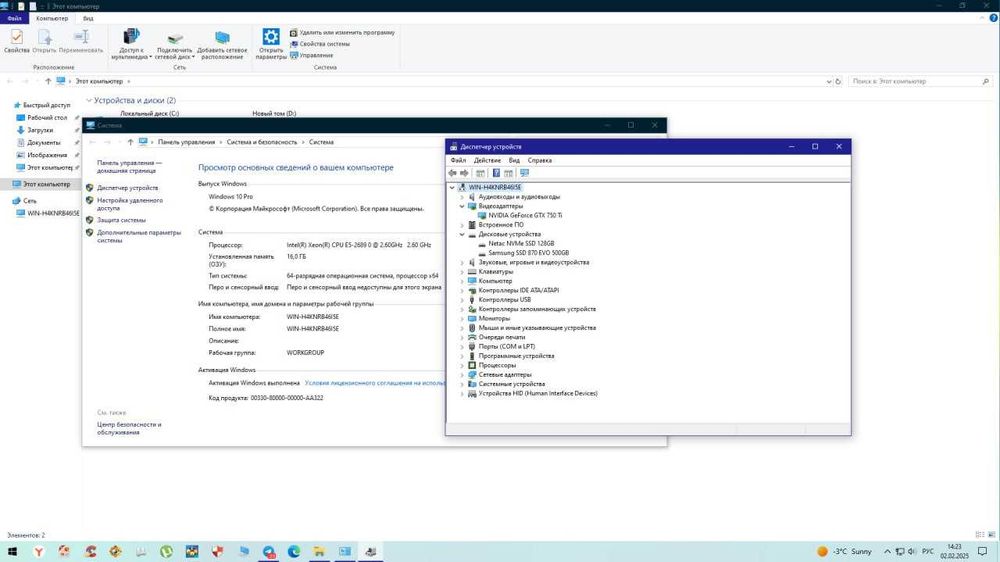Click the РУС language indicator in the tray
This screenshot has height=562, width=1000.
pyautogui.click(x=928, y=551)
